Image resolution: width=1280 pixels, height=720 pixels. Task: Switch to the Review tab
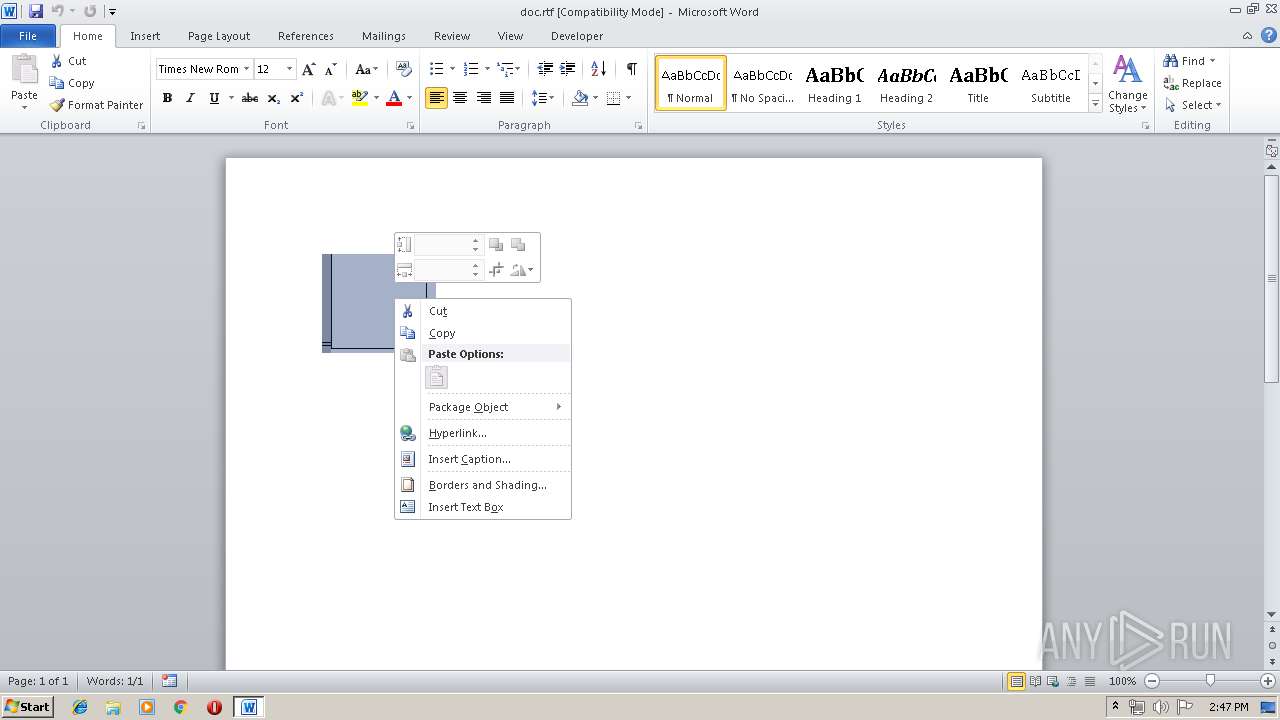pos(452,36)
